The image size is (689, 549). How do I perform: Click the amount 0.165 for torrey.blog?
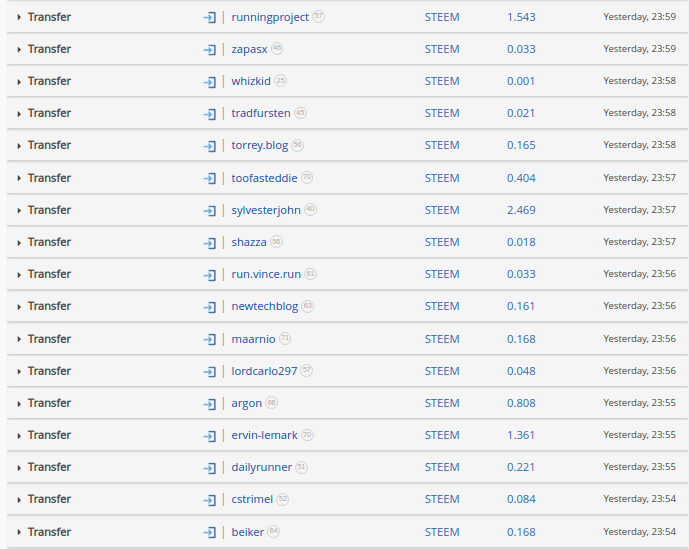point(521,145)
